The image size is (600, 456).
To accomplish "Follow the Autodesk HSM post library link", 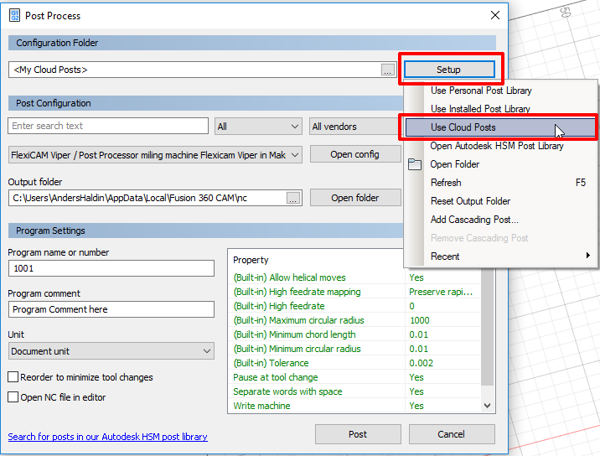I will pyautogui.click(x=106, y=437).
